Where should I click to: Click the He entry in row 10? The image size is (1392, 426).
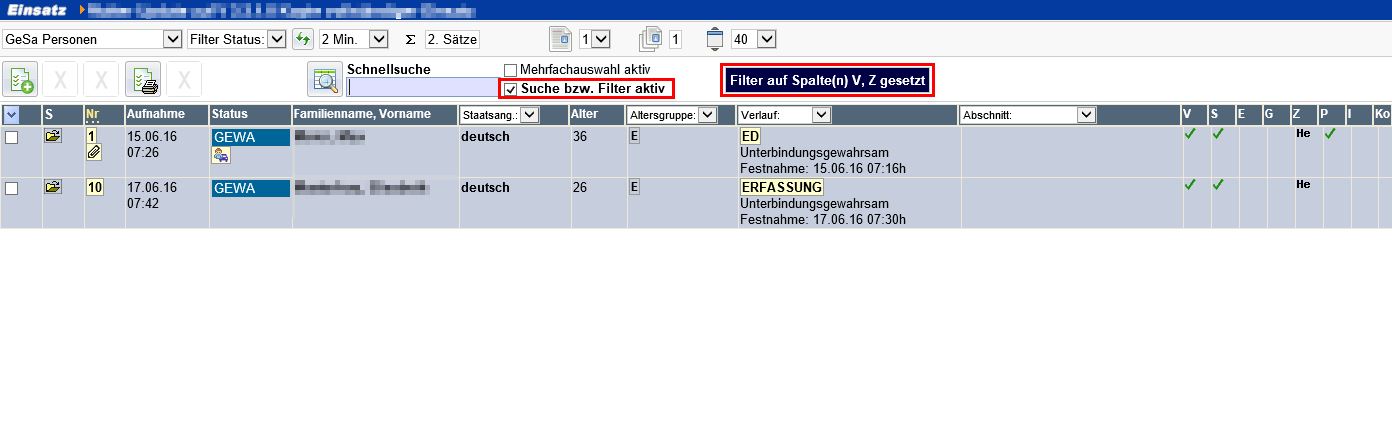pyautogui.click(x=1303, y=184)
